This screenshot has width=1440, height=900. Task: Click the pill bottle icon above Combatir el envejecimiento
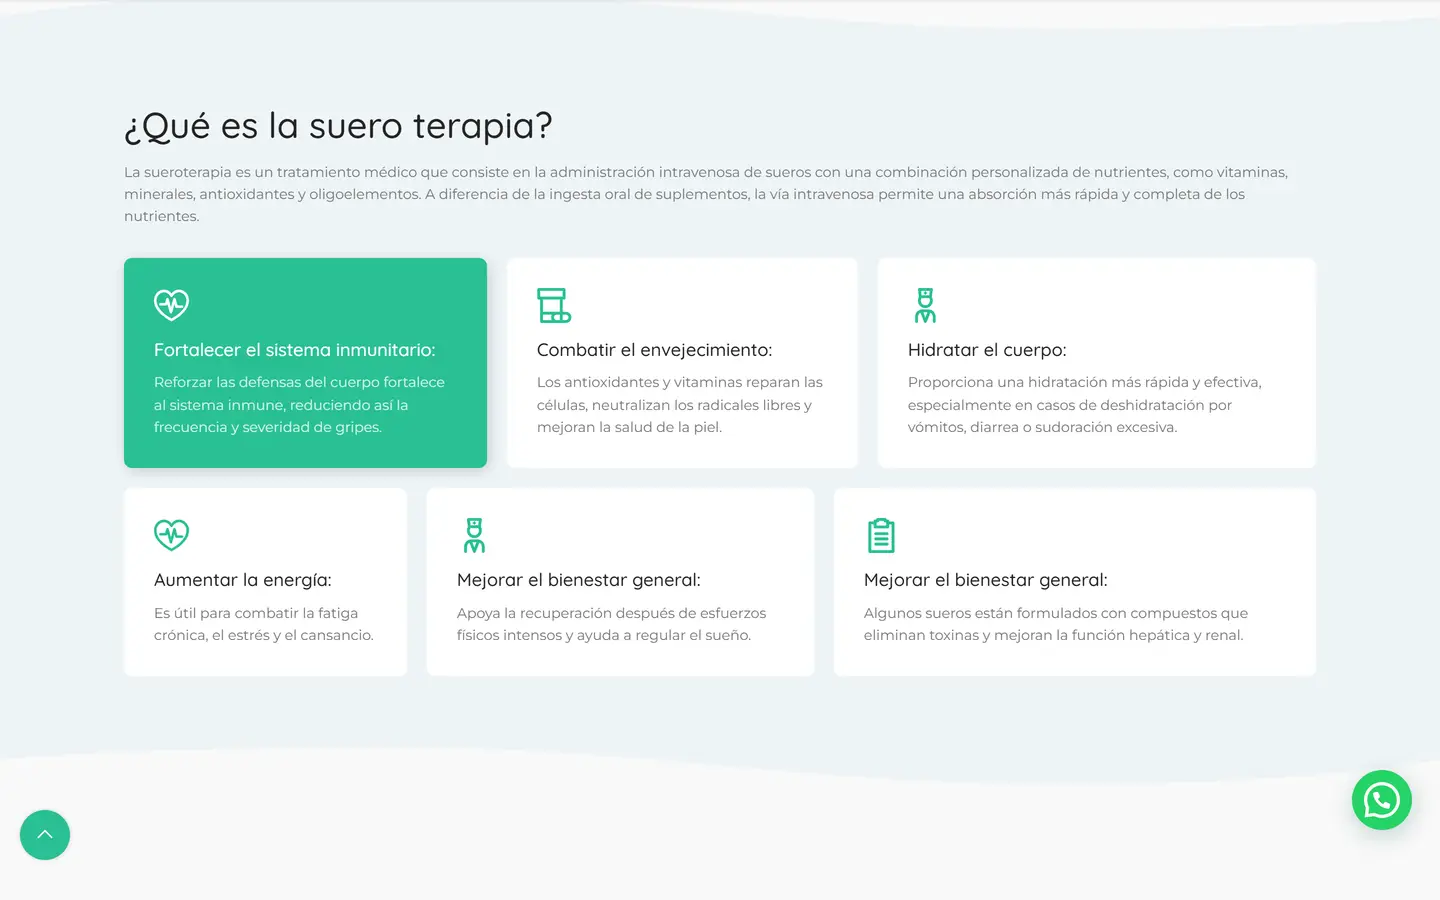pyautogui.click(x=554, y=305)
